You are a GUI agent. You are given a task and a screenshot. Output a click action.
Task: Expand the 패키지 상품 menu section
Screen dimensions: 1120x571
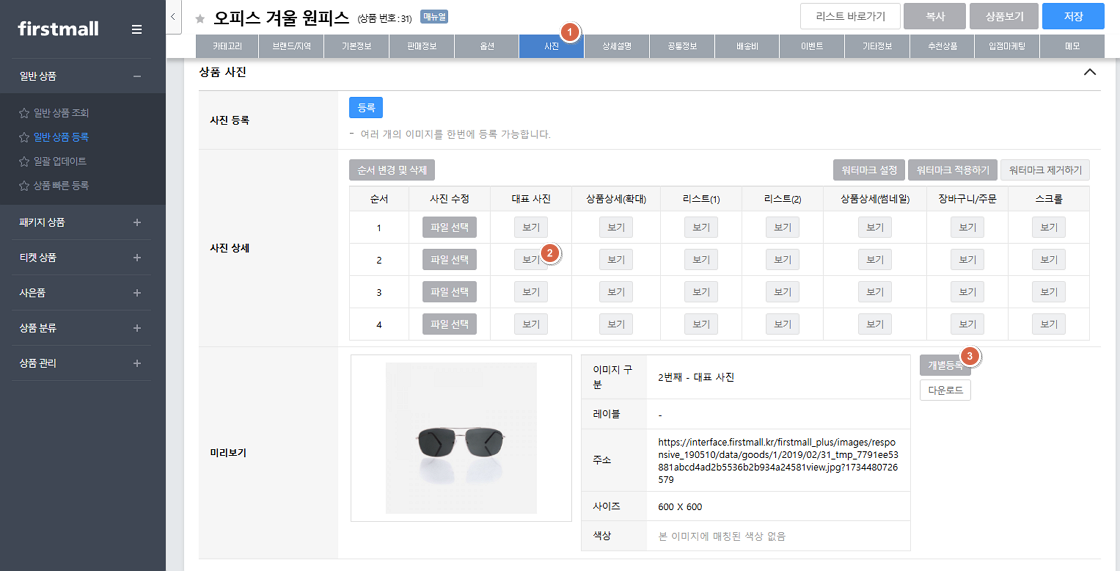[x=137, y=222]
